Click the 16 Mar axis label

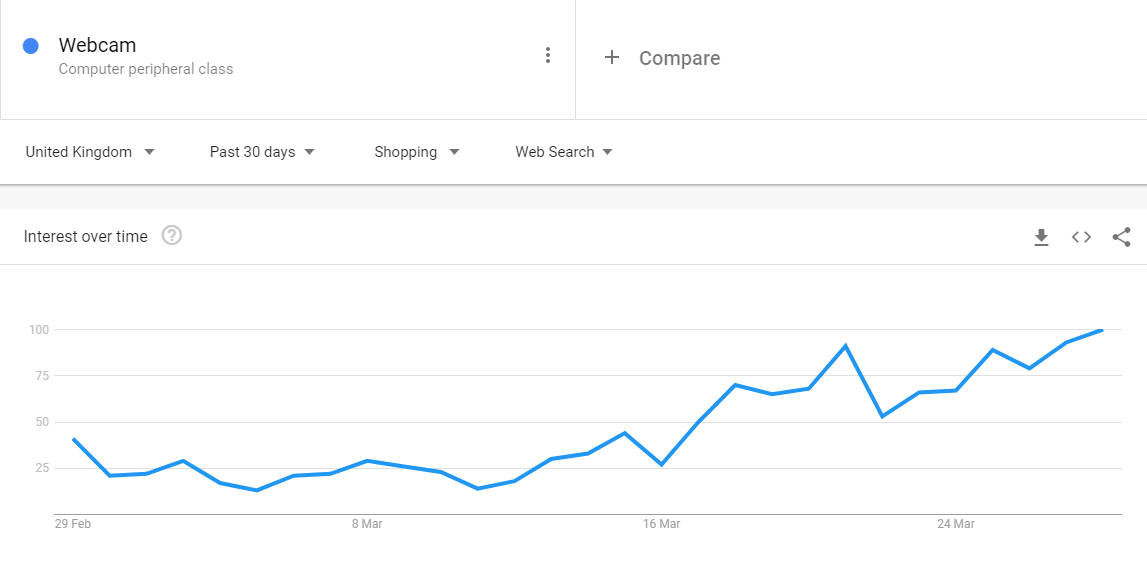[x=661, y=524]
